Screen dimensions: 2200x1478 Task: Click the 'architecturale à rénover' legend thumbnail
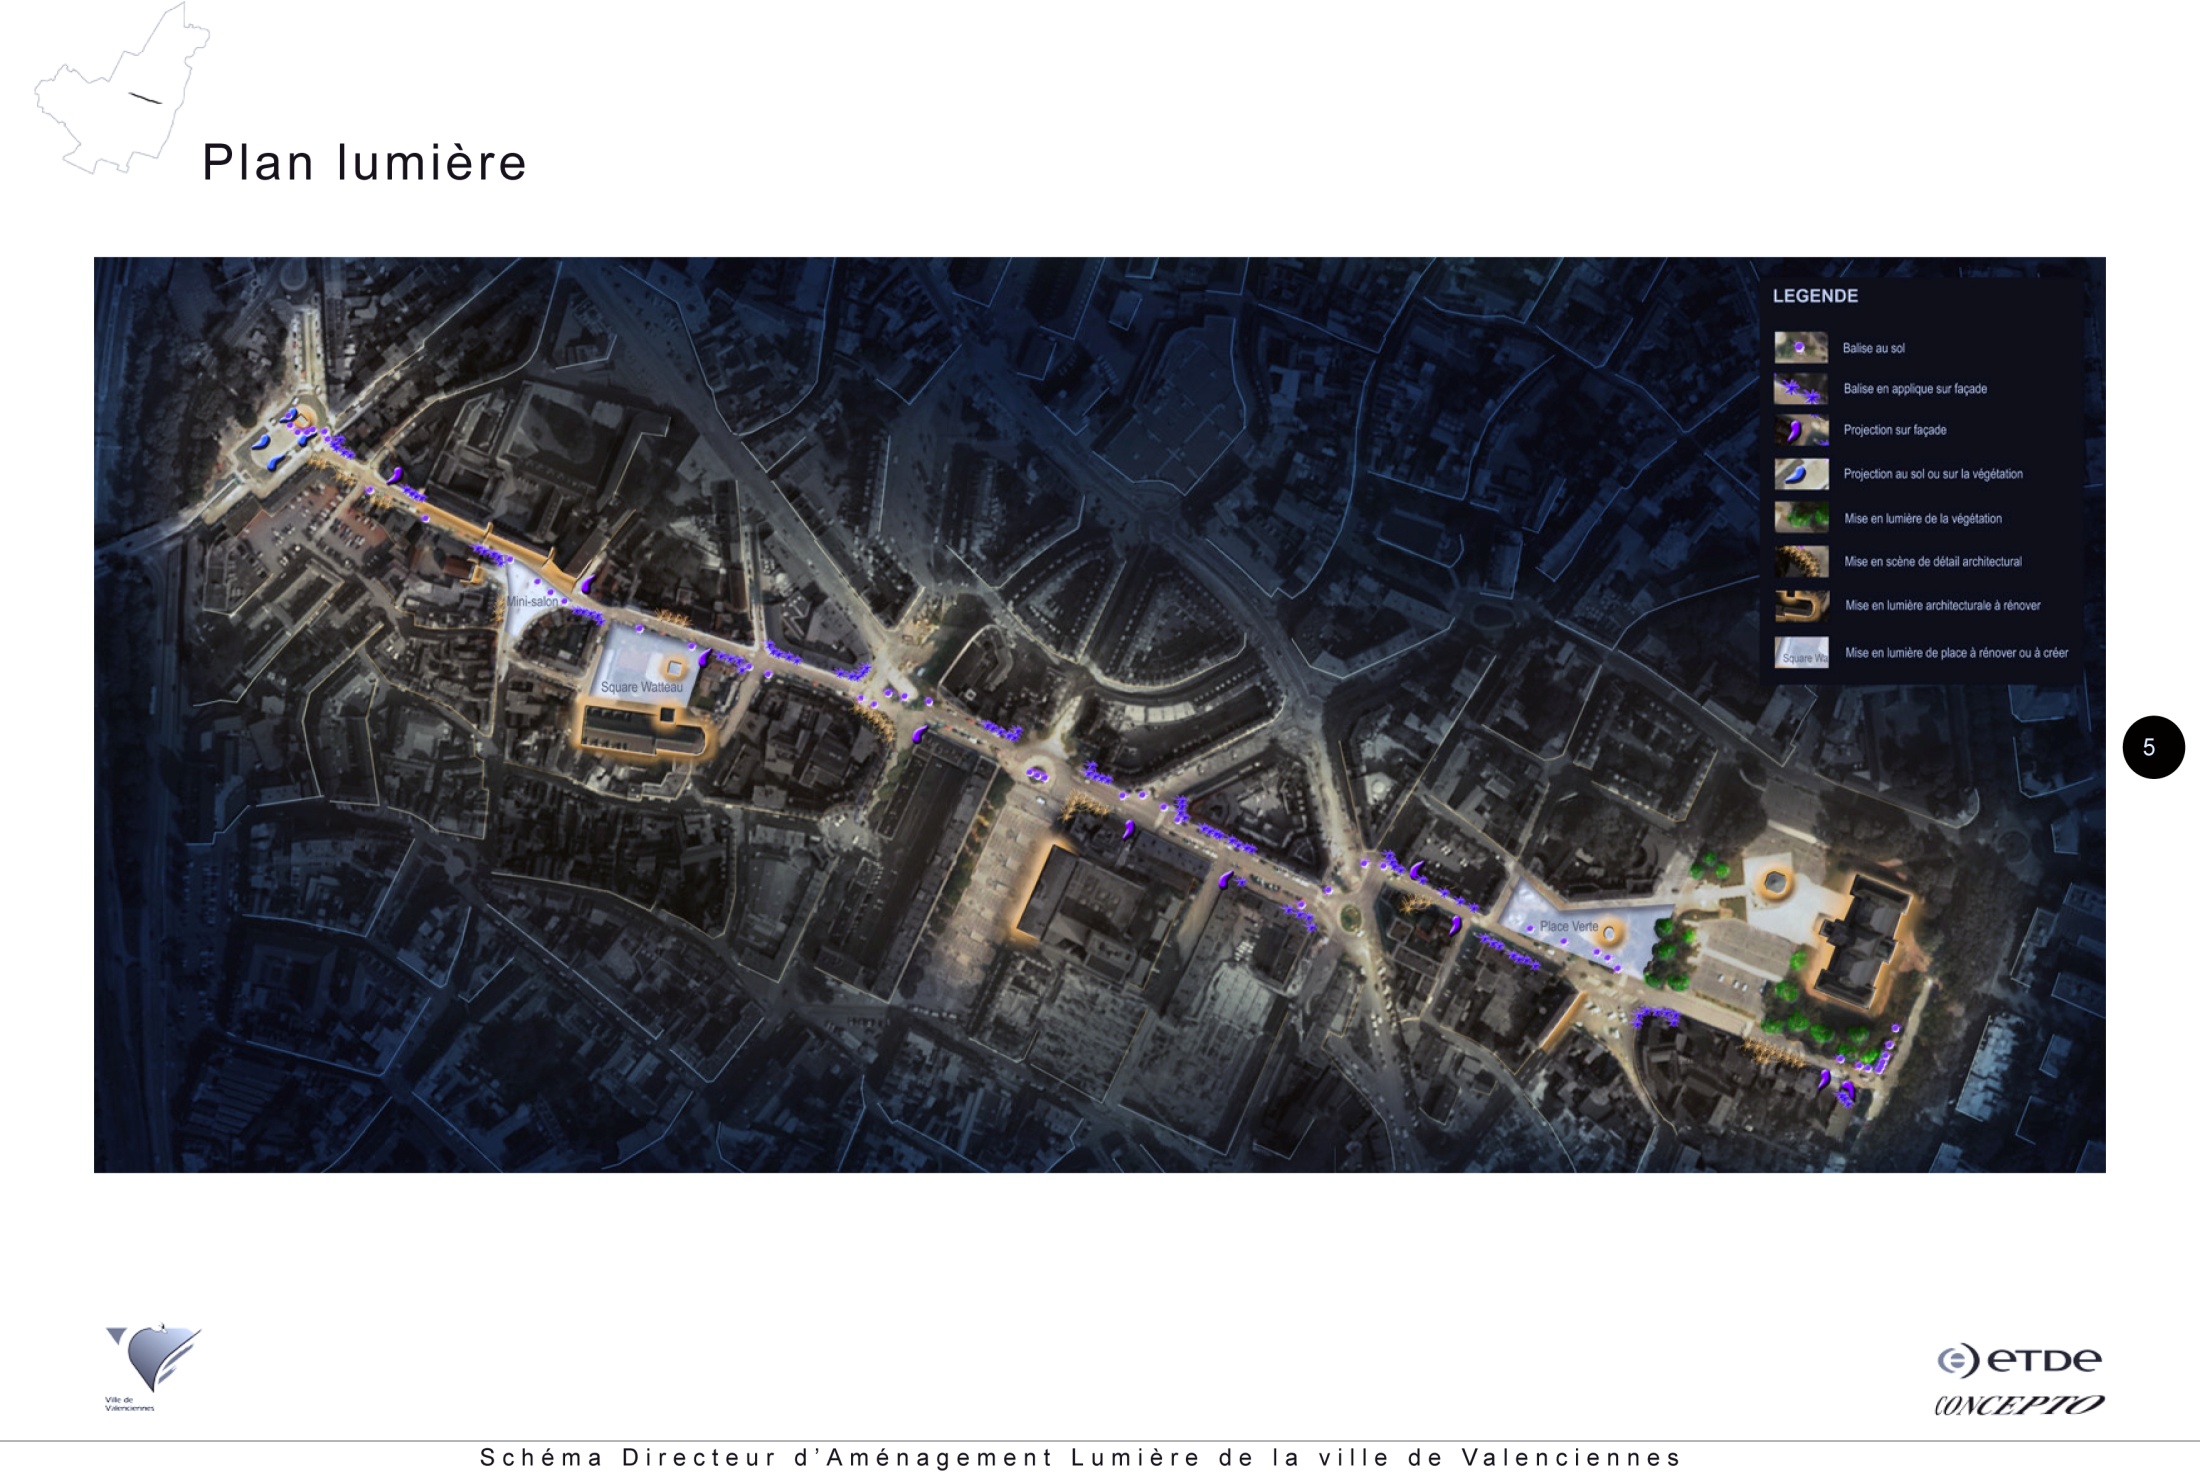tap(1800, 605)
